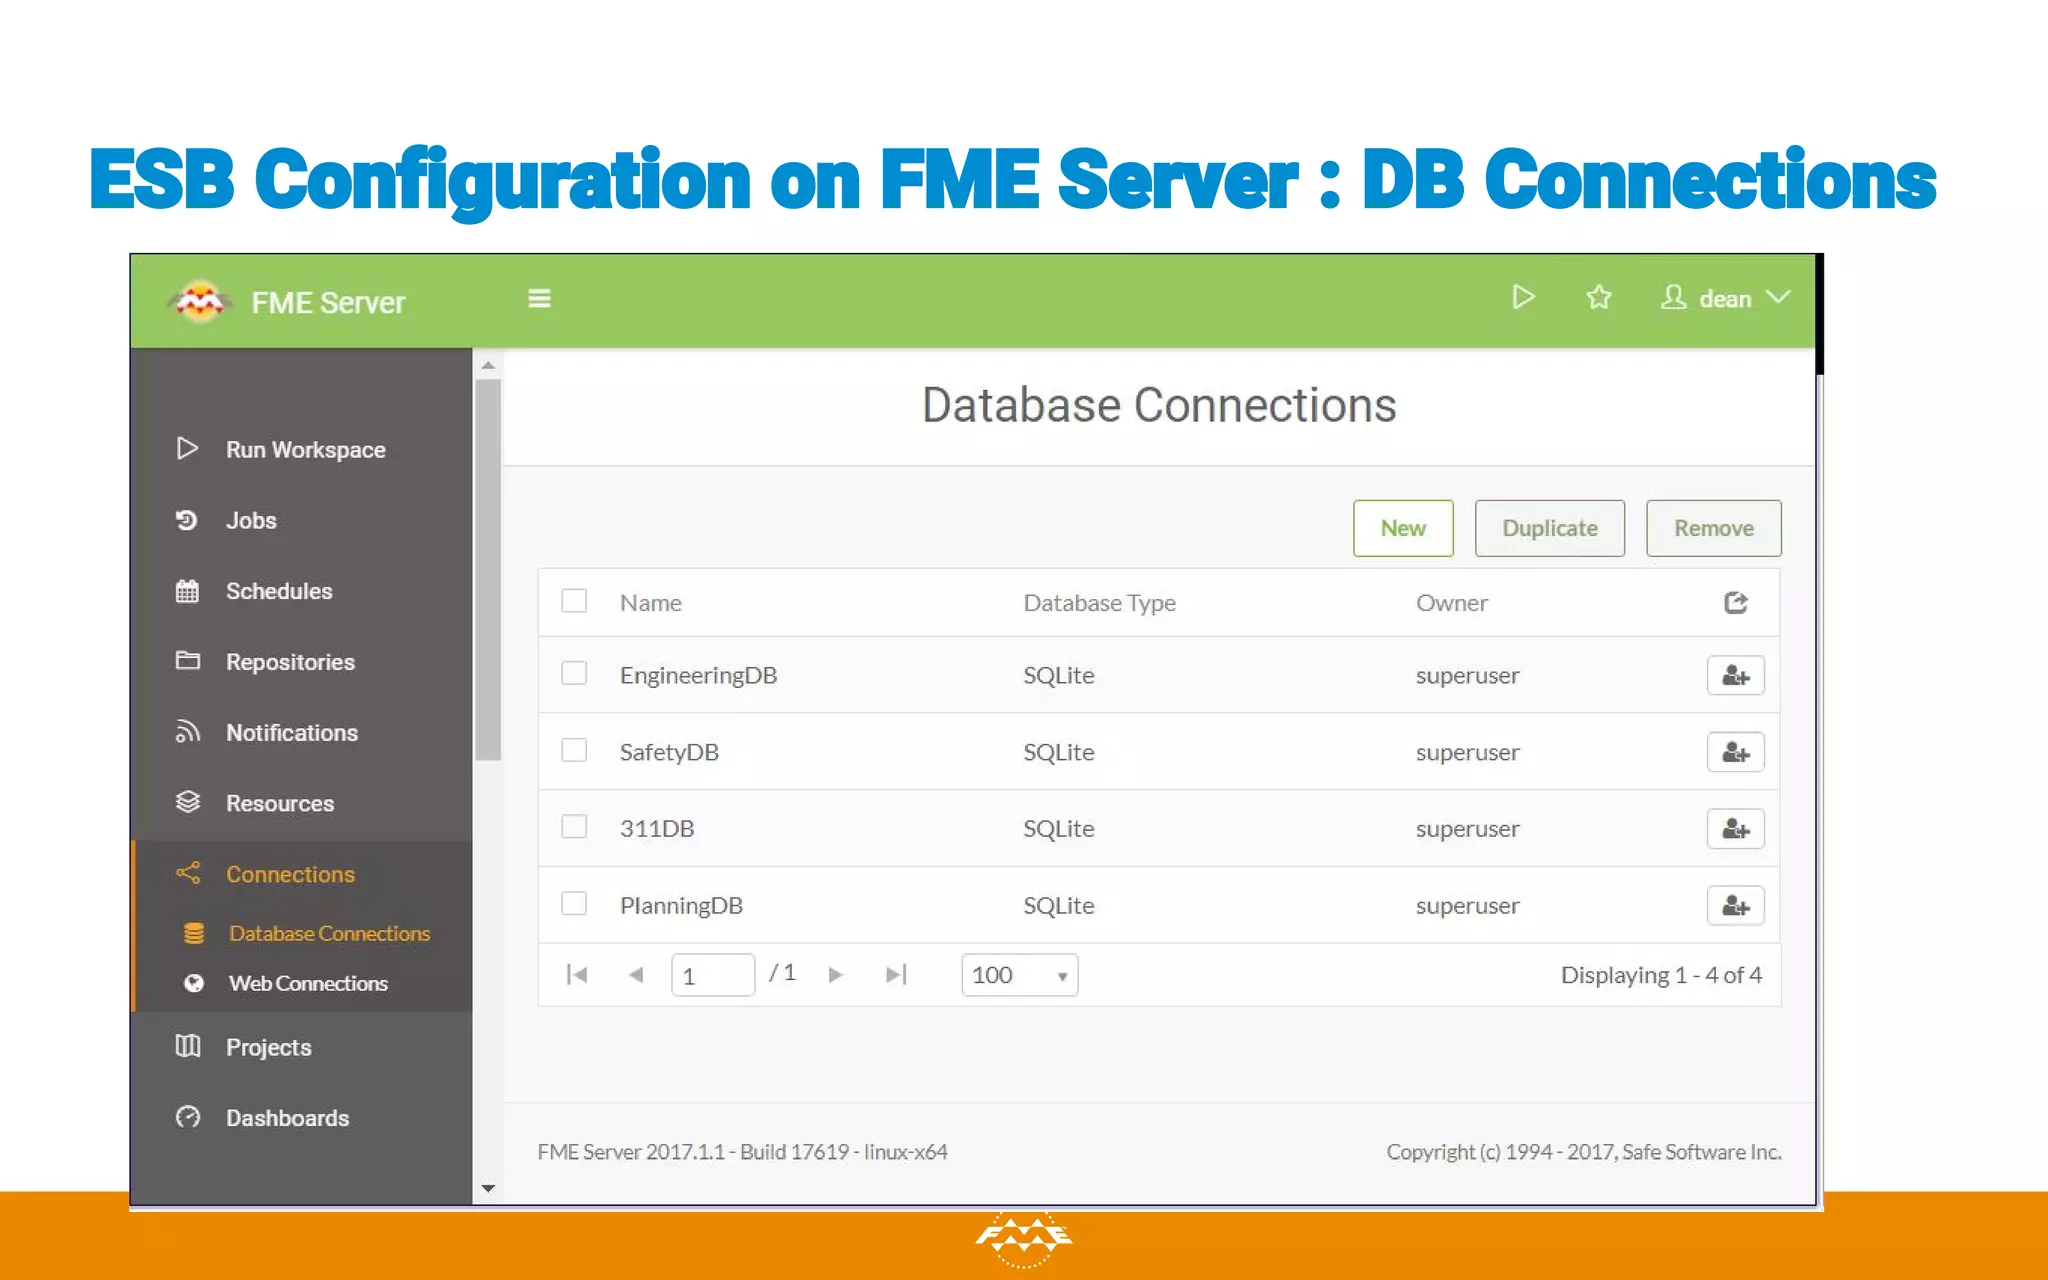The image size is (2048, 1280).
Task: Select the EngineeringDB row checkbox
Action: pyautogui.click(x=574, y=673)
